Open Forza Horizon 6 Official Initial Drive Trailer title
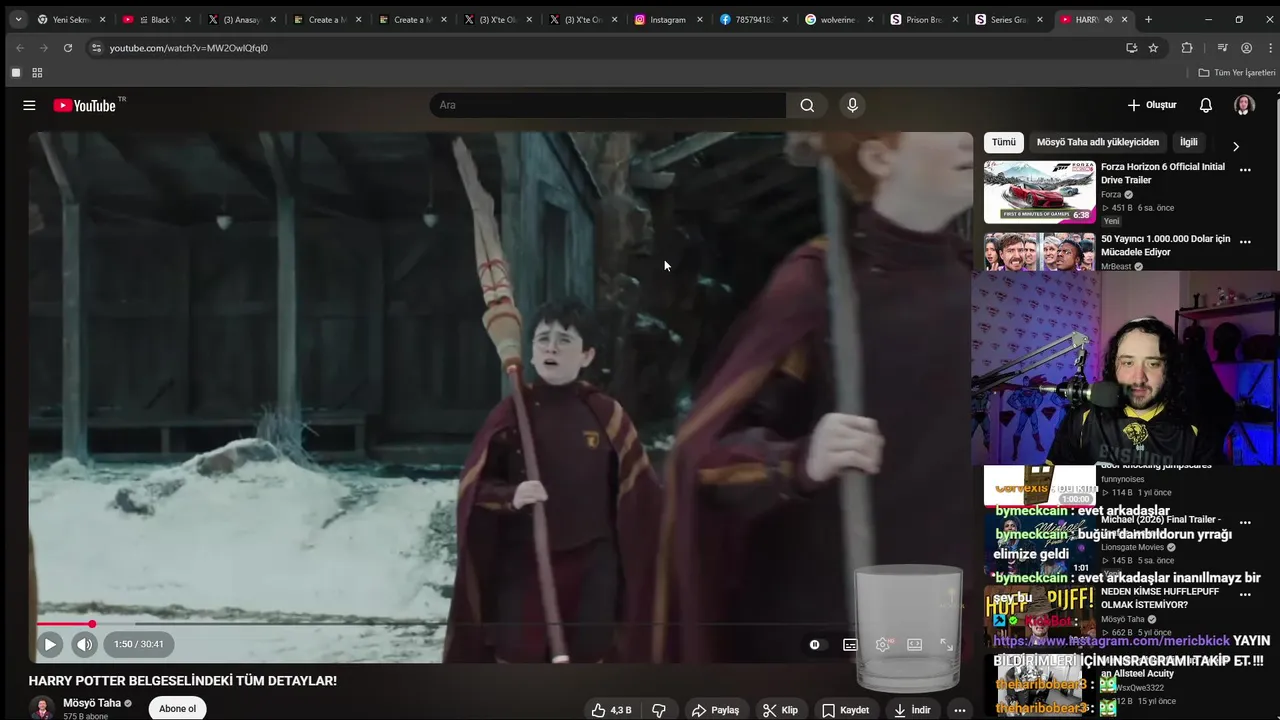1280x720 pixels. coord(1163,174)
